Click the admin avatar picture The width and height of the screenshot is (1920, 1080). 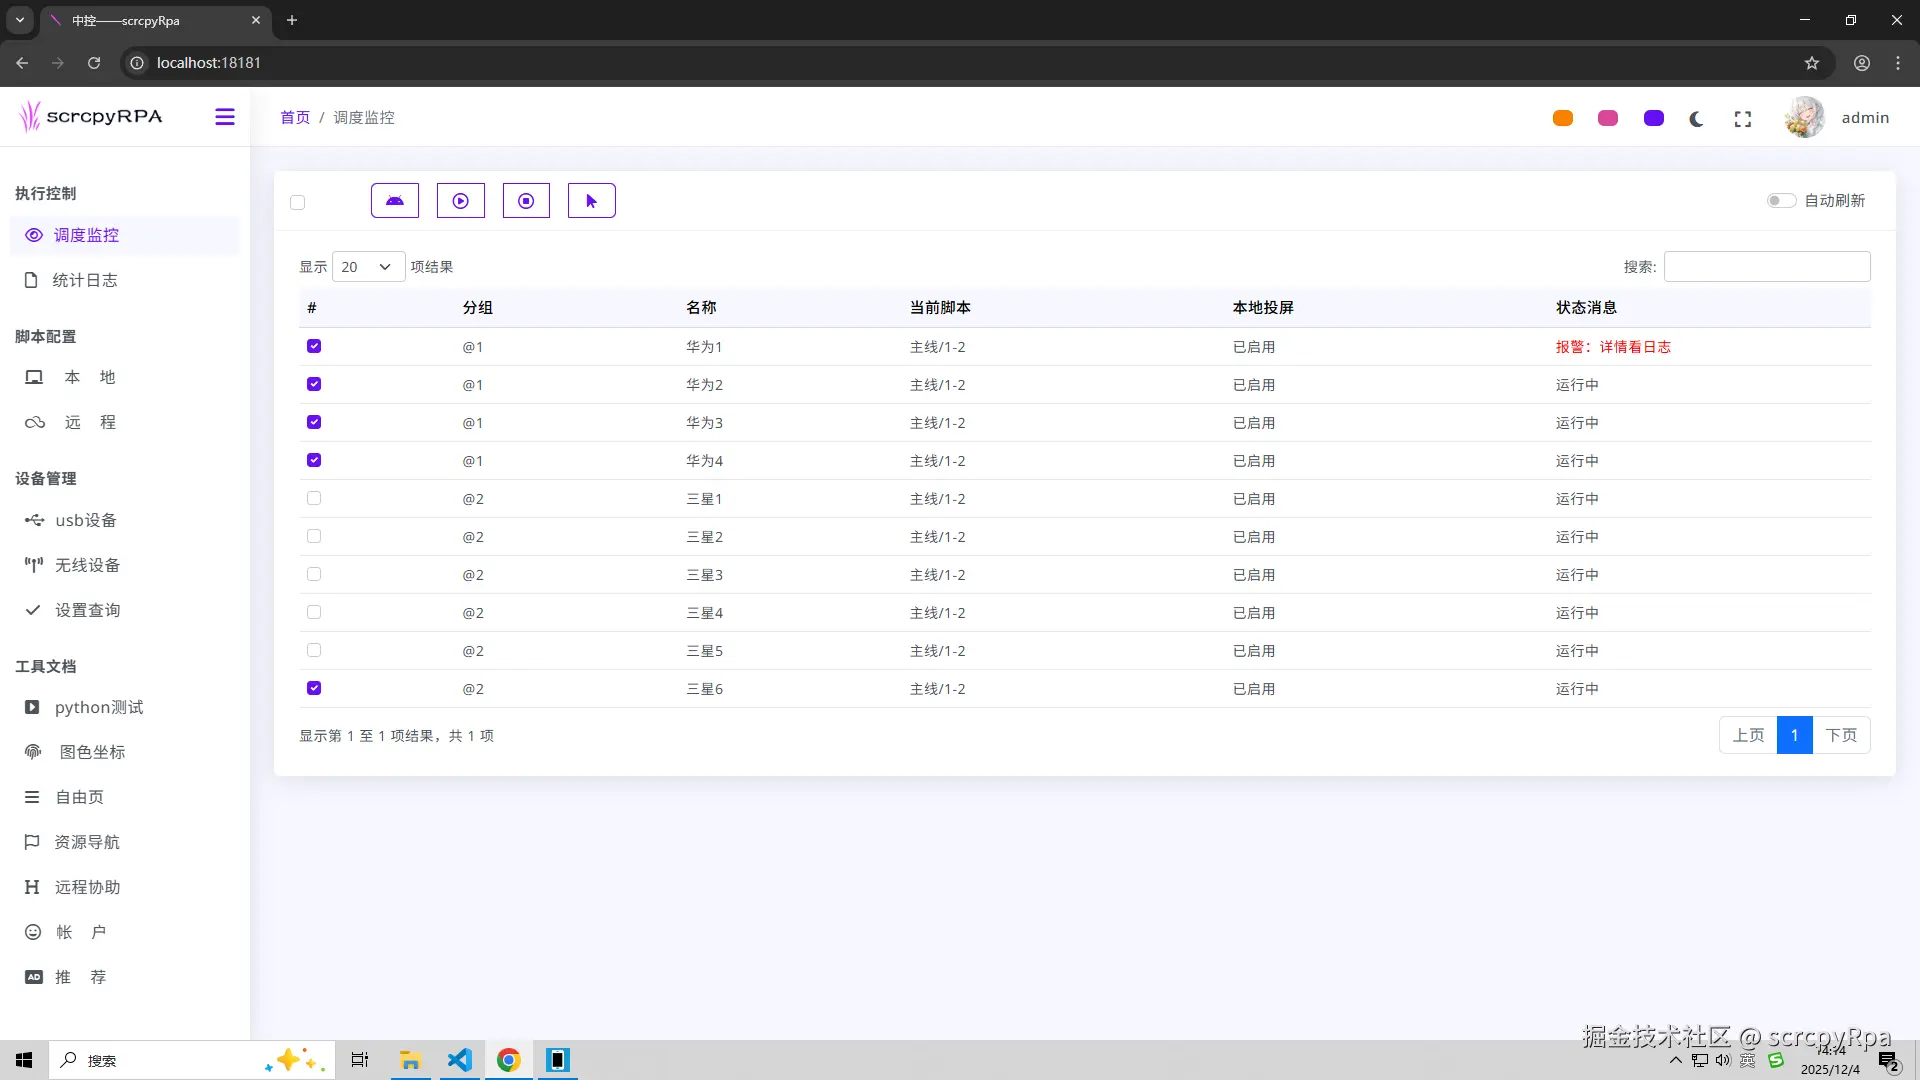[1804, 118]
